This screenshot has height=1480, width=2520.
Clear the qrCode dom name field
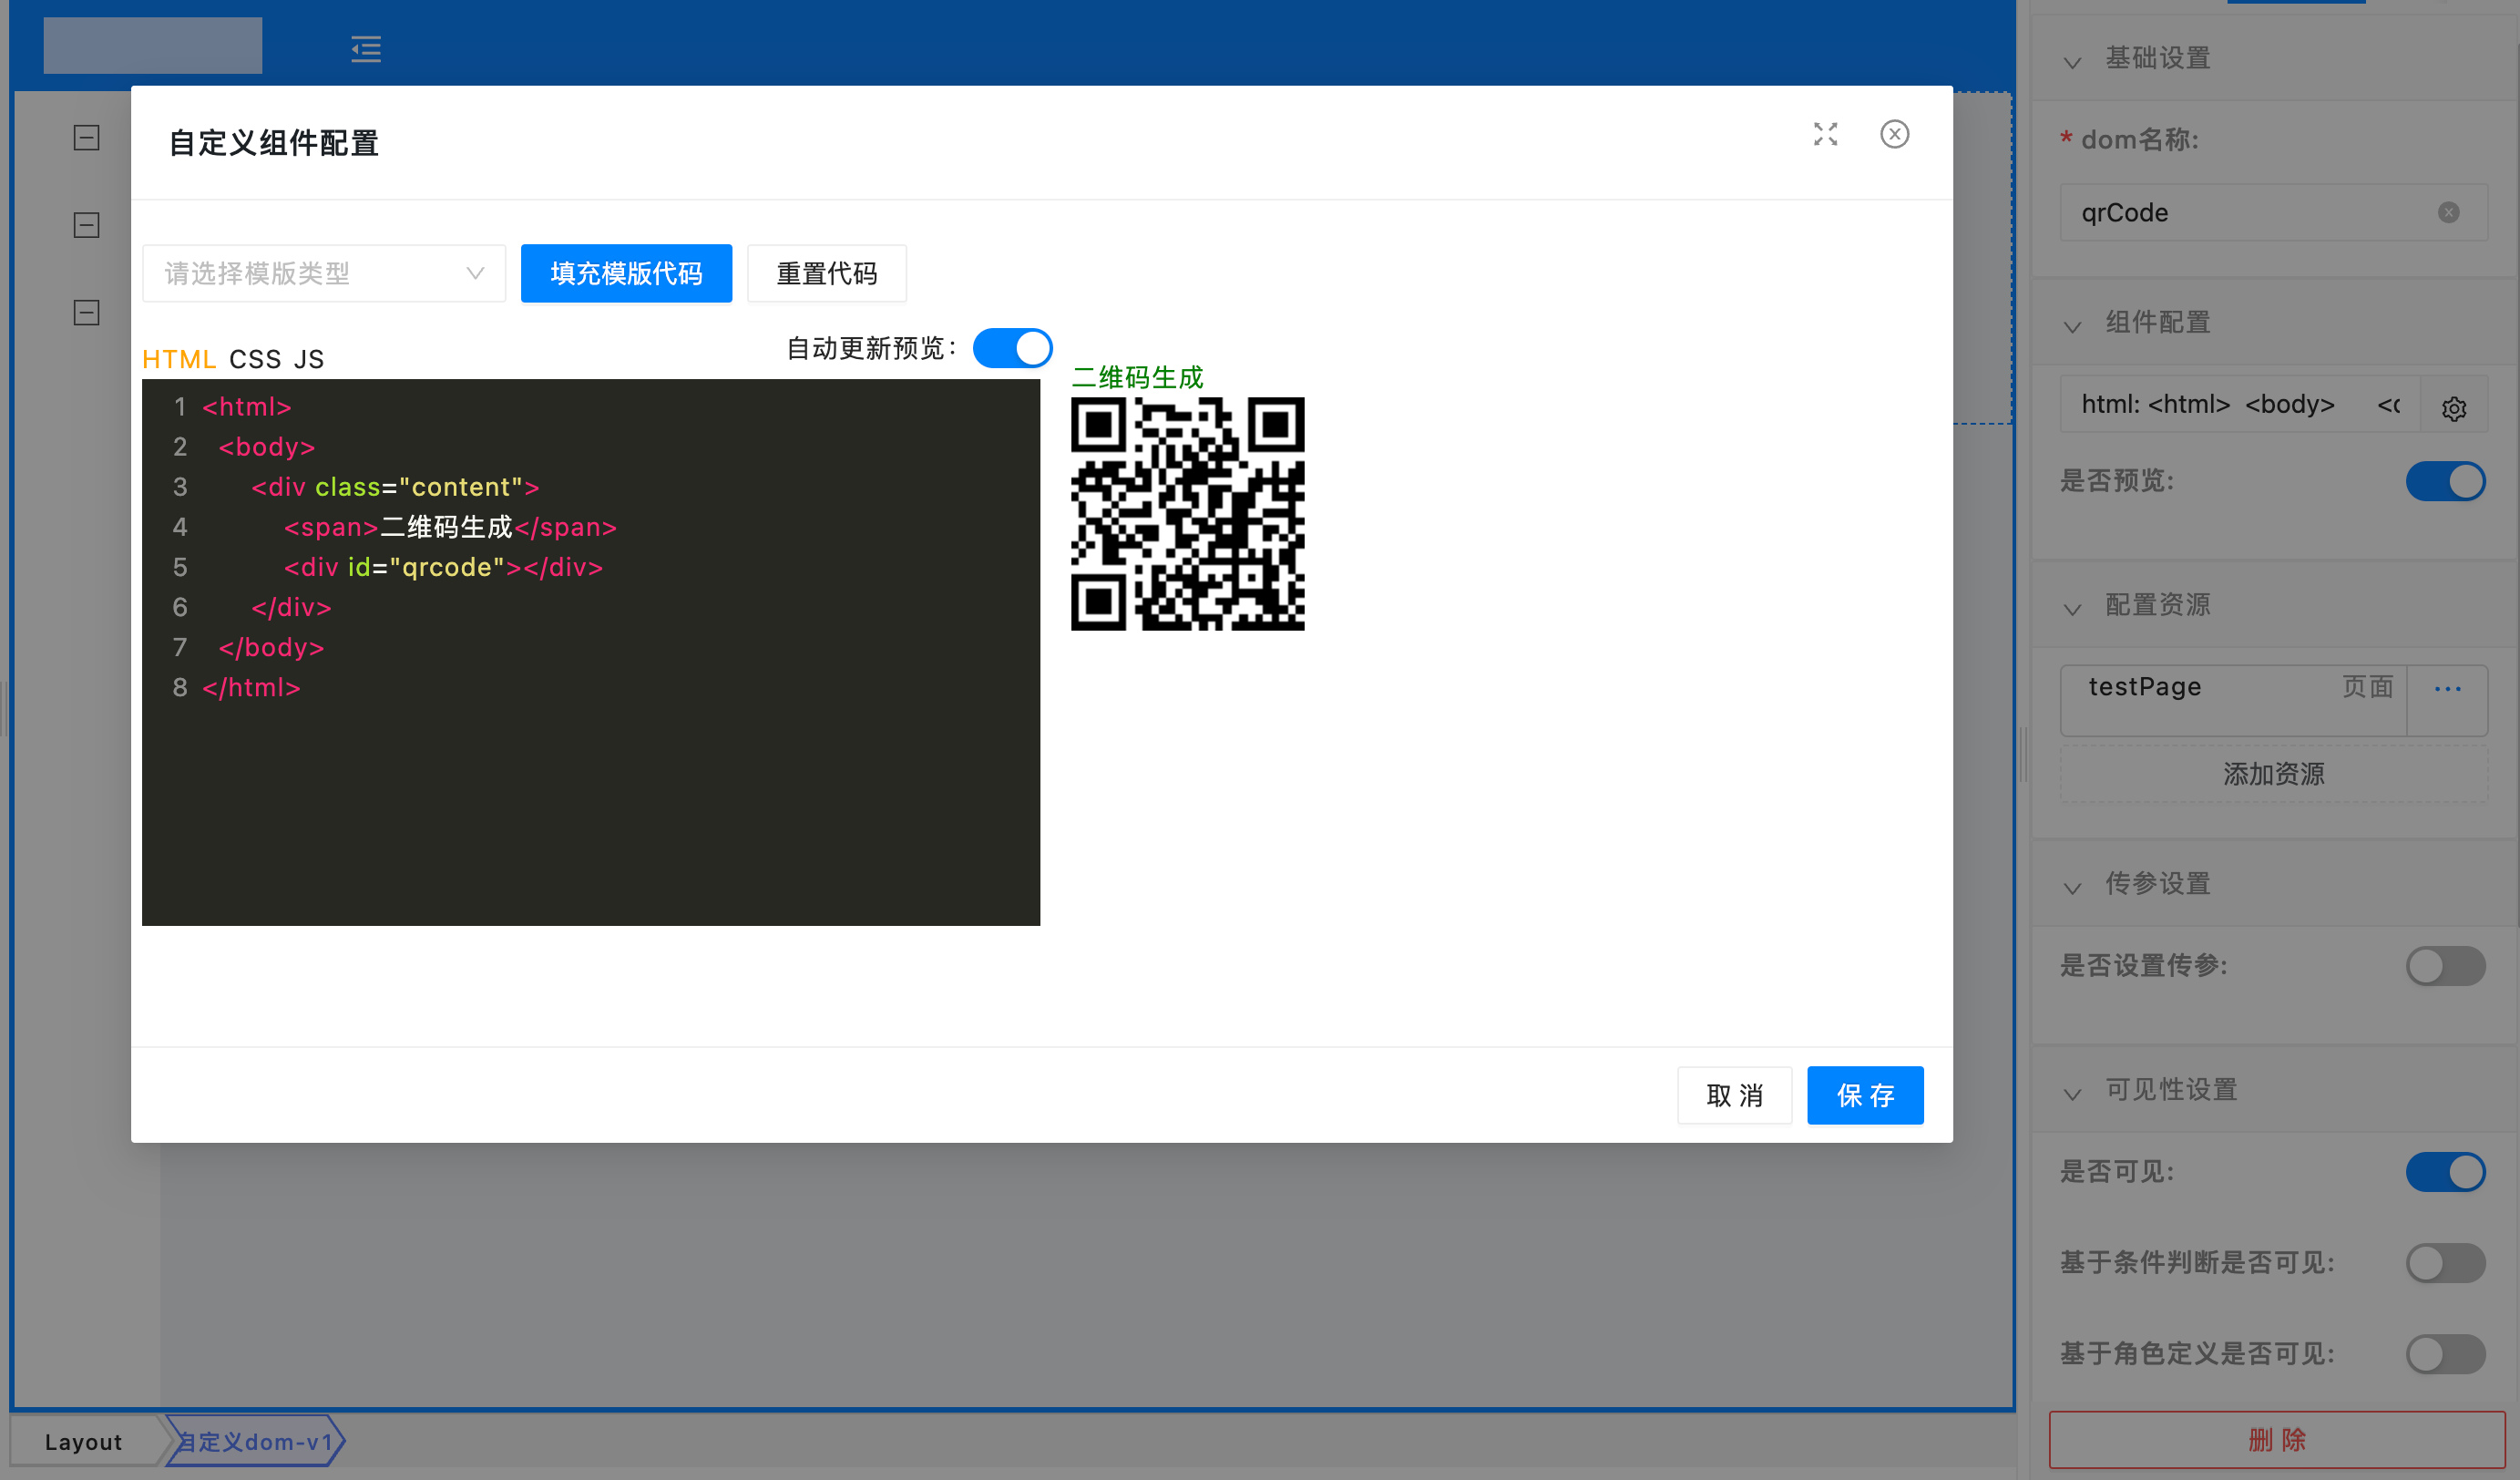[x=2449, y=212]
